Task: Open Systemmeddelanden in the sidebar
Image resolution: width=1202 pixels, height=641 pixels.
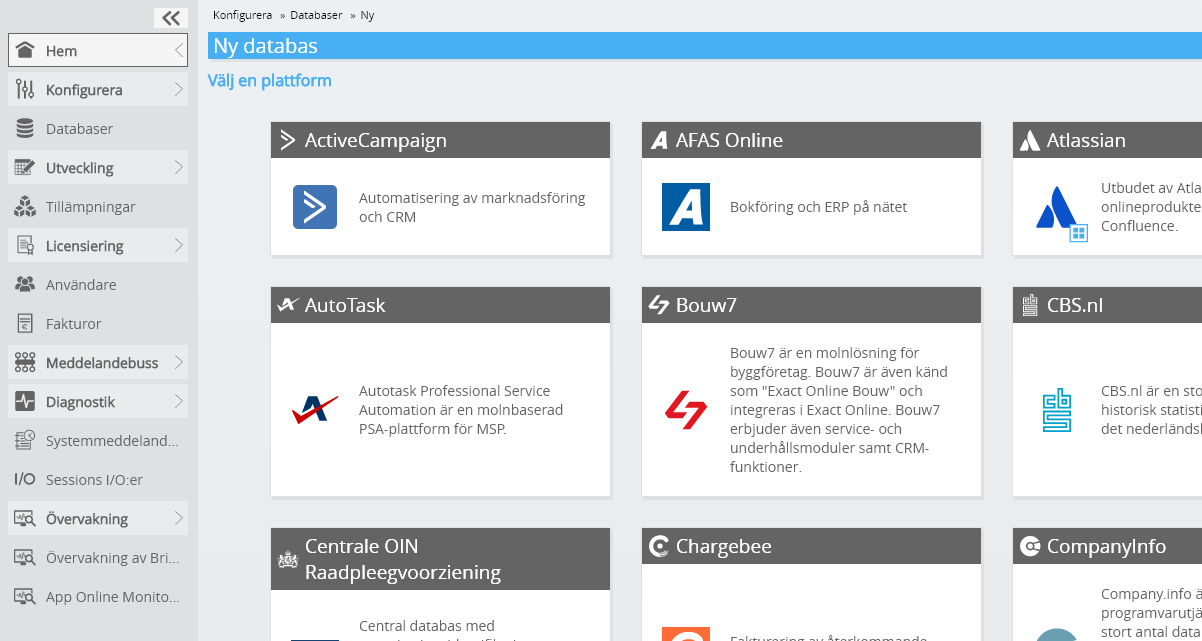Action: tap(98, 440)
